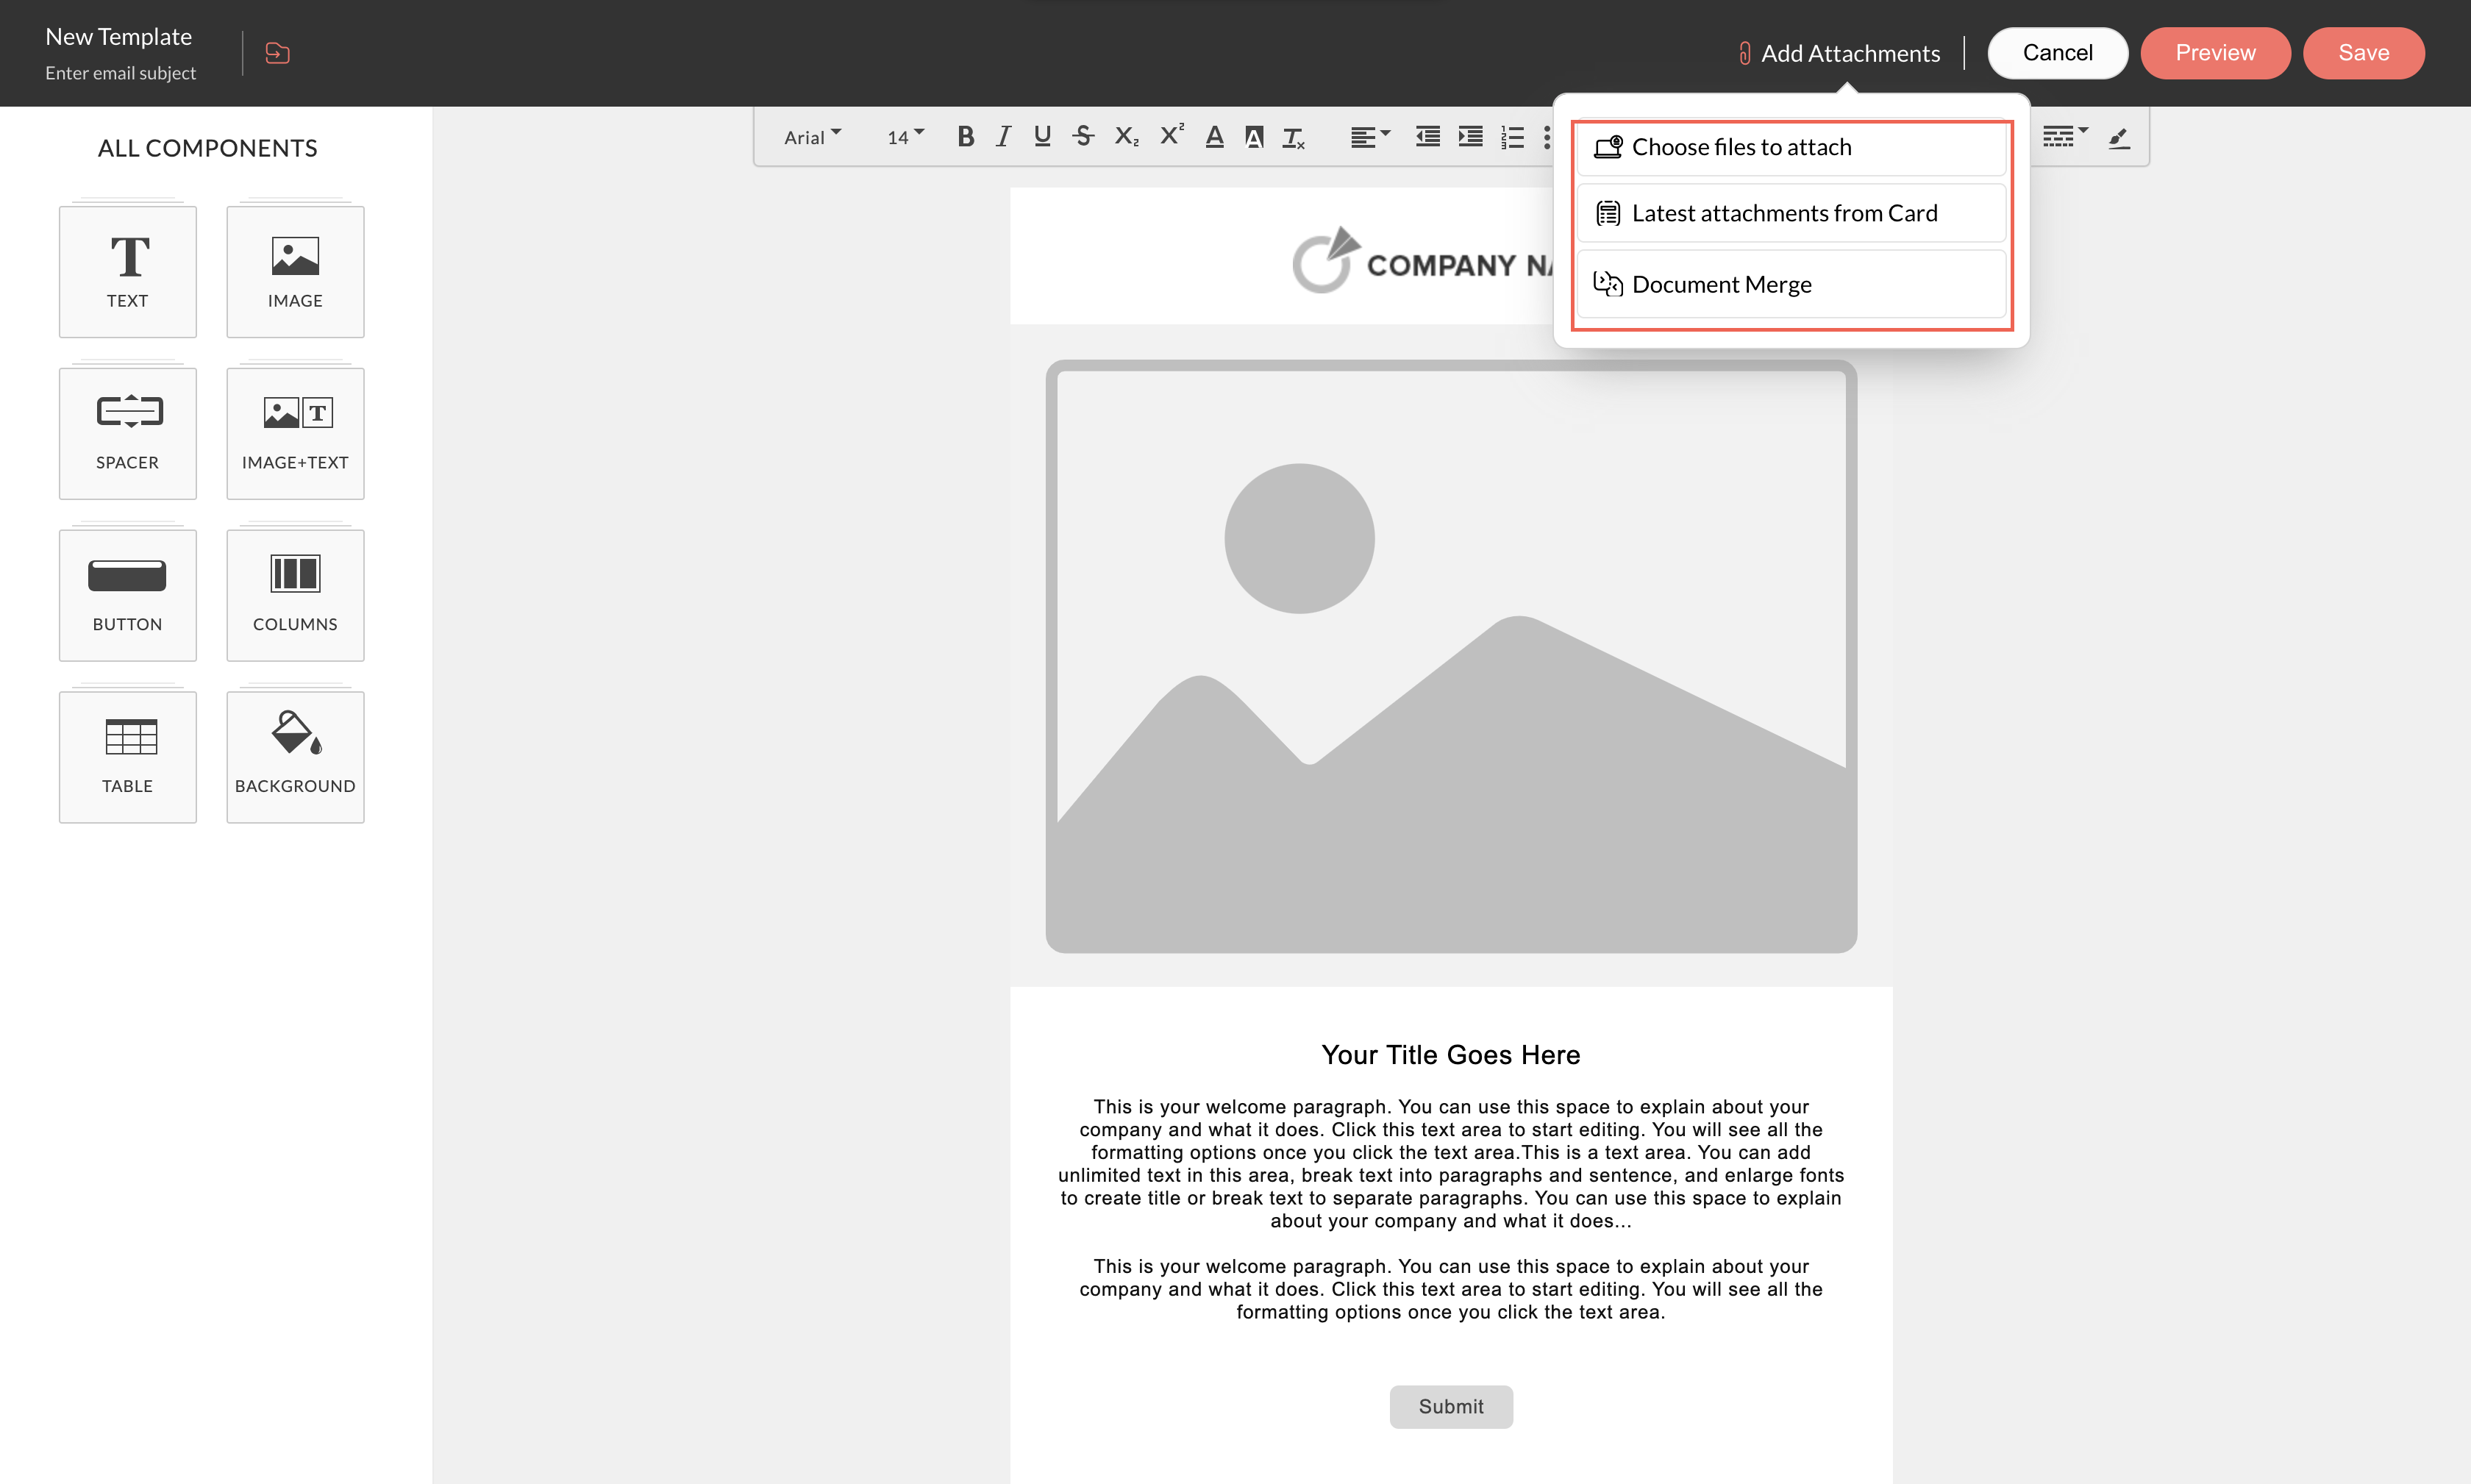The image size is (2471, 1484).
Task: Select the Spacer component
Action: pos(128,432)
